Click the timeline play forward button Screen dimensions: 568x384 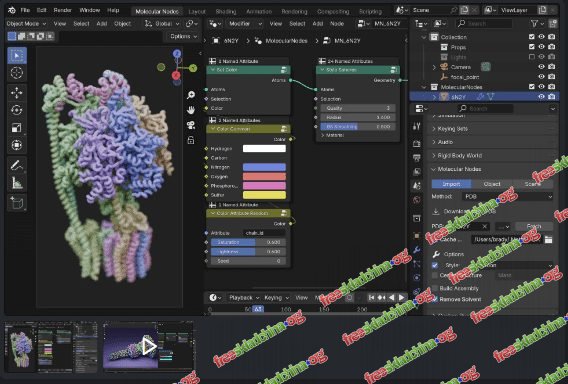401,298
